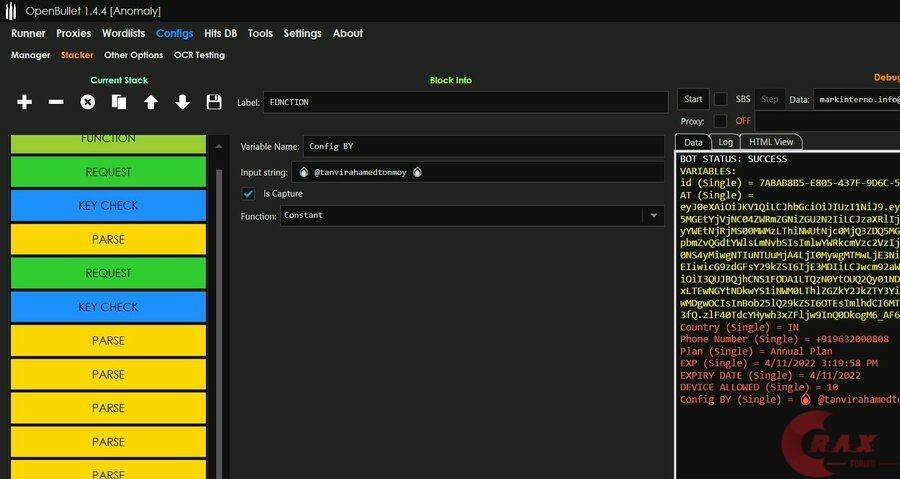Switch to the Stacker sub-tab

coord(77,55)
